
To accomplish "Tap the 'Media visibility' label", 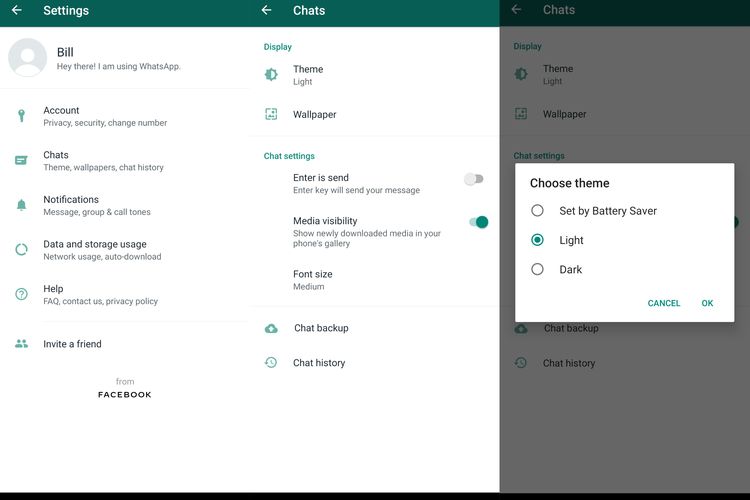I will (x=325, y=221).
